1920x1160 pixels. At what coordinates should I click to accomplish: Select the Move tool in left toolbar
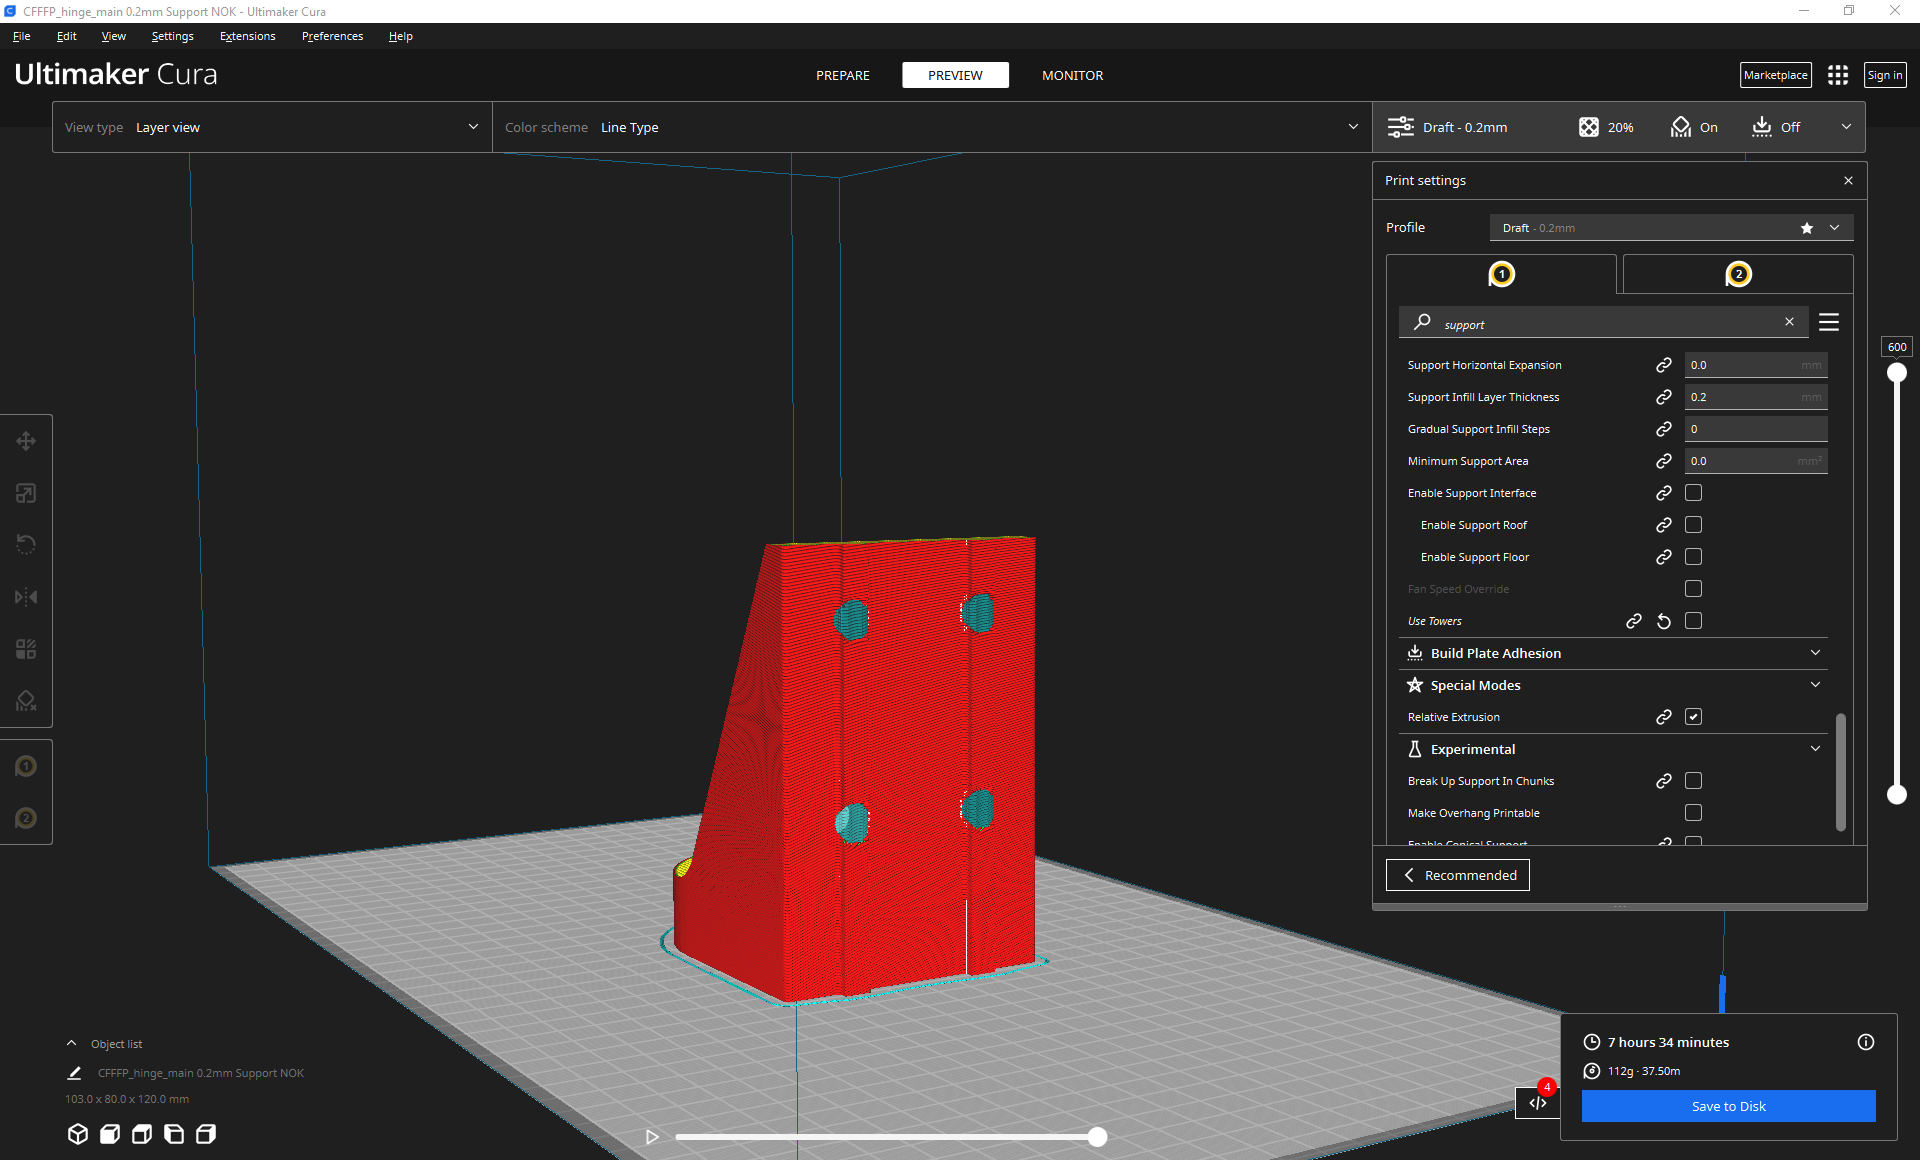click(26, 441)
